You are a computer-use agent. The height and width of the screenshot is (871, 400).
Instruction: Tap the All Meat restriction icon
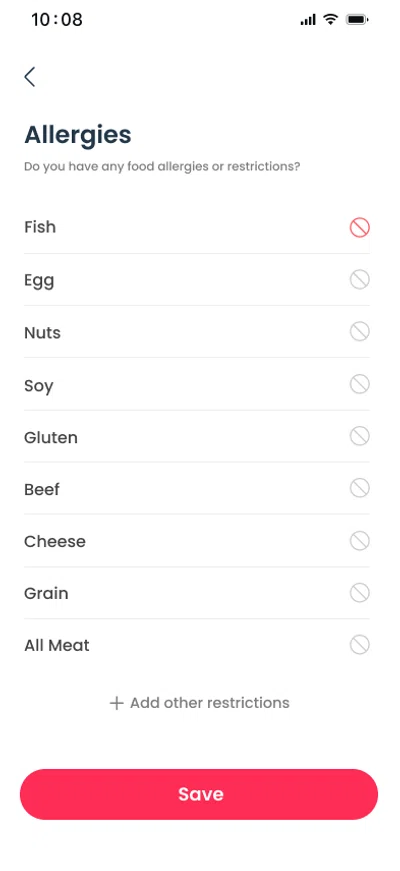[359, 645]
